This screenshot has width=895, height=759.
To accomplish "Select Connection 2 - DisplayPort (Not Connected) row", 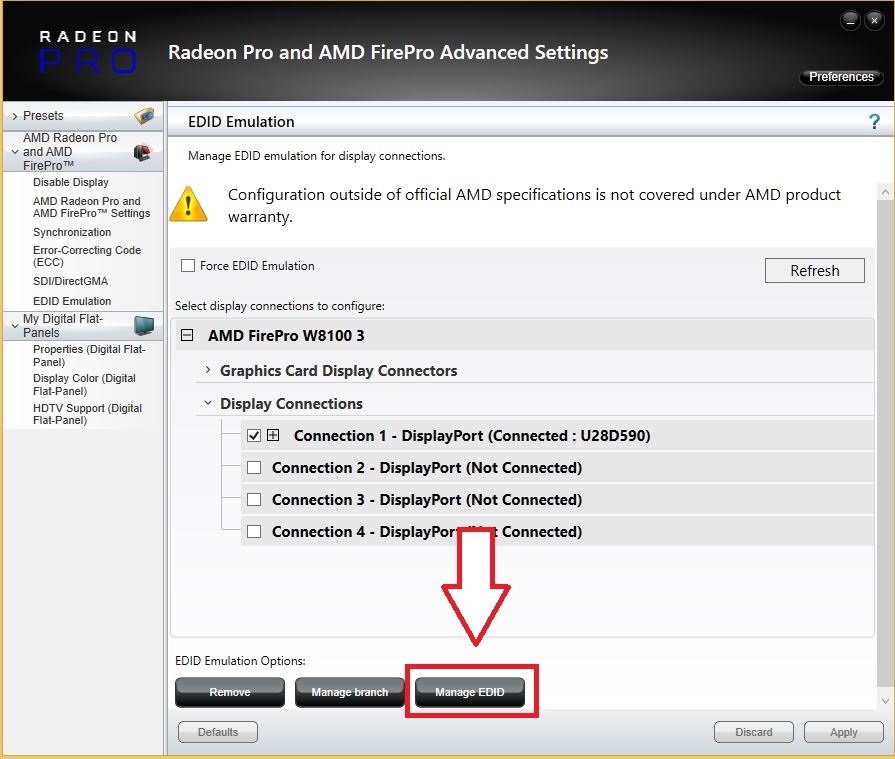I will 557,467.
